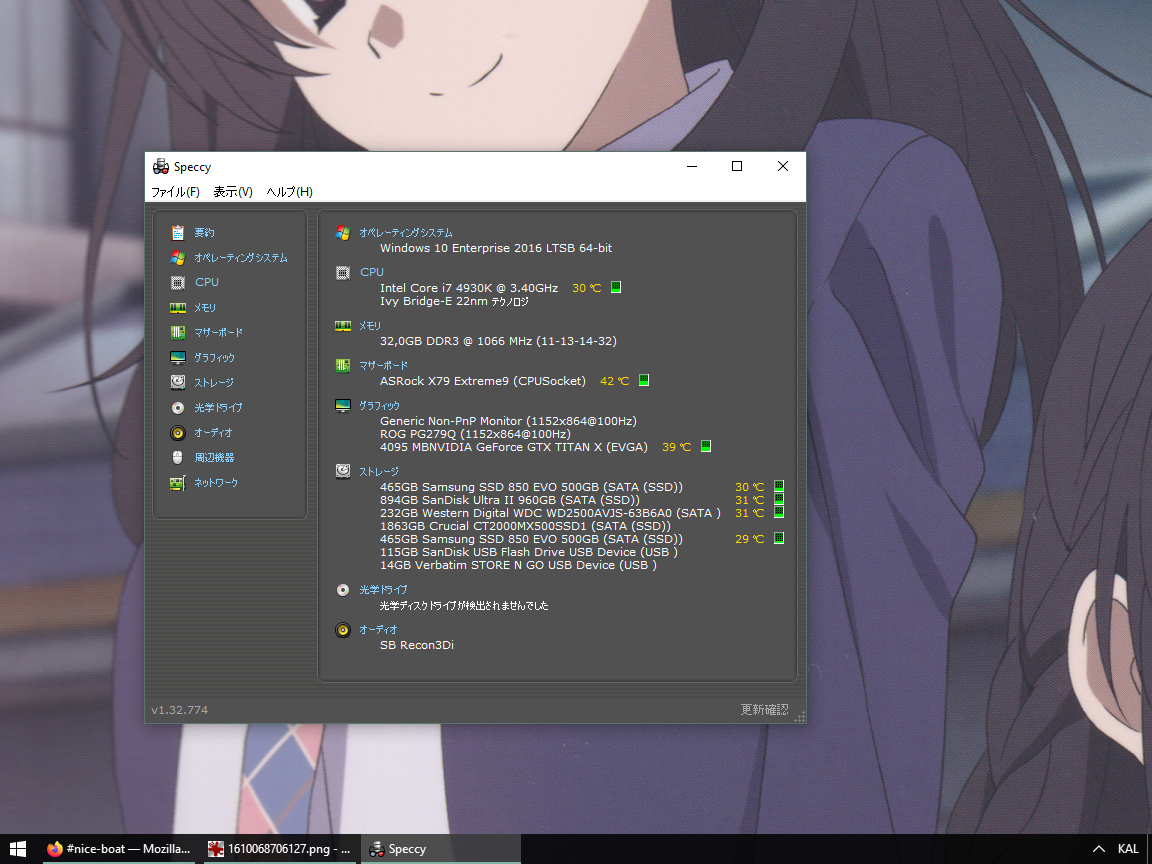
Task: Open the グラフィック heading link in summary
Action: coord(379,406)
